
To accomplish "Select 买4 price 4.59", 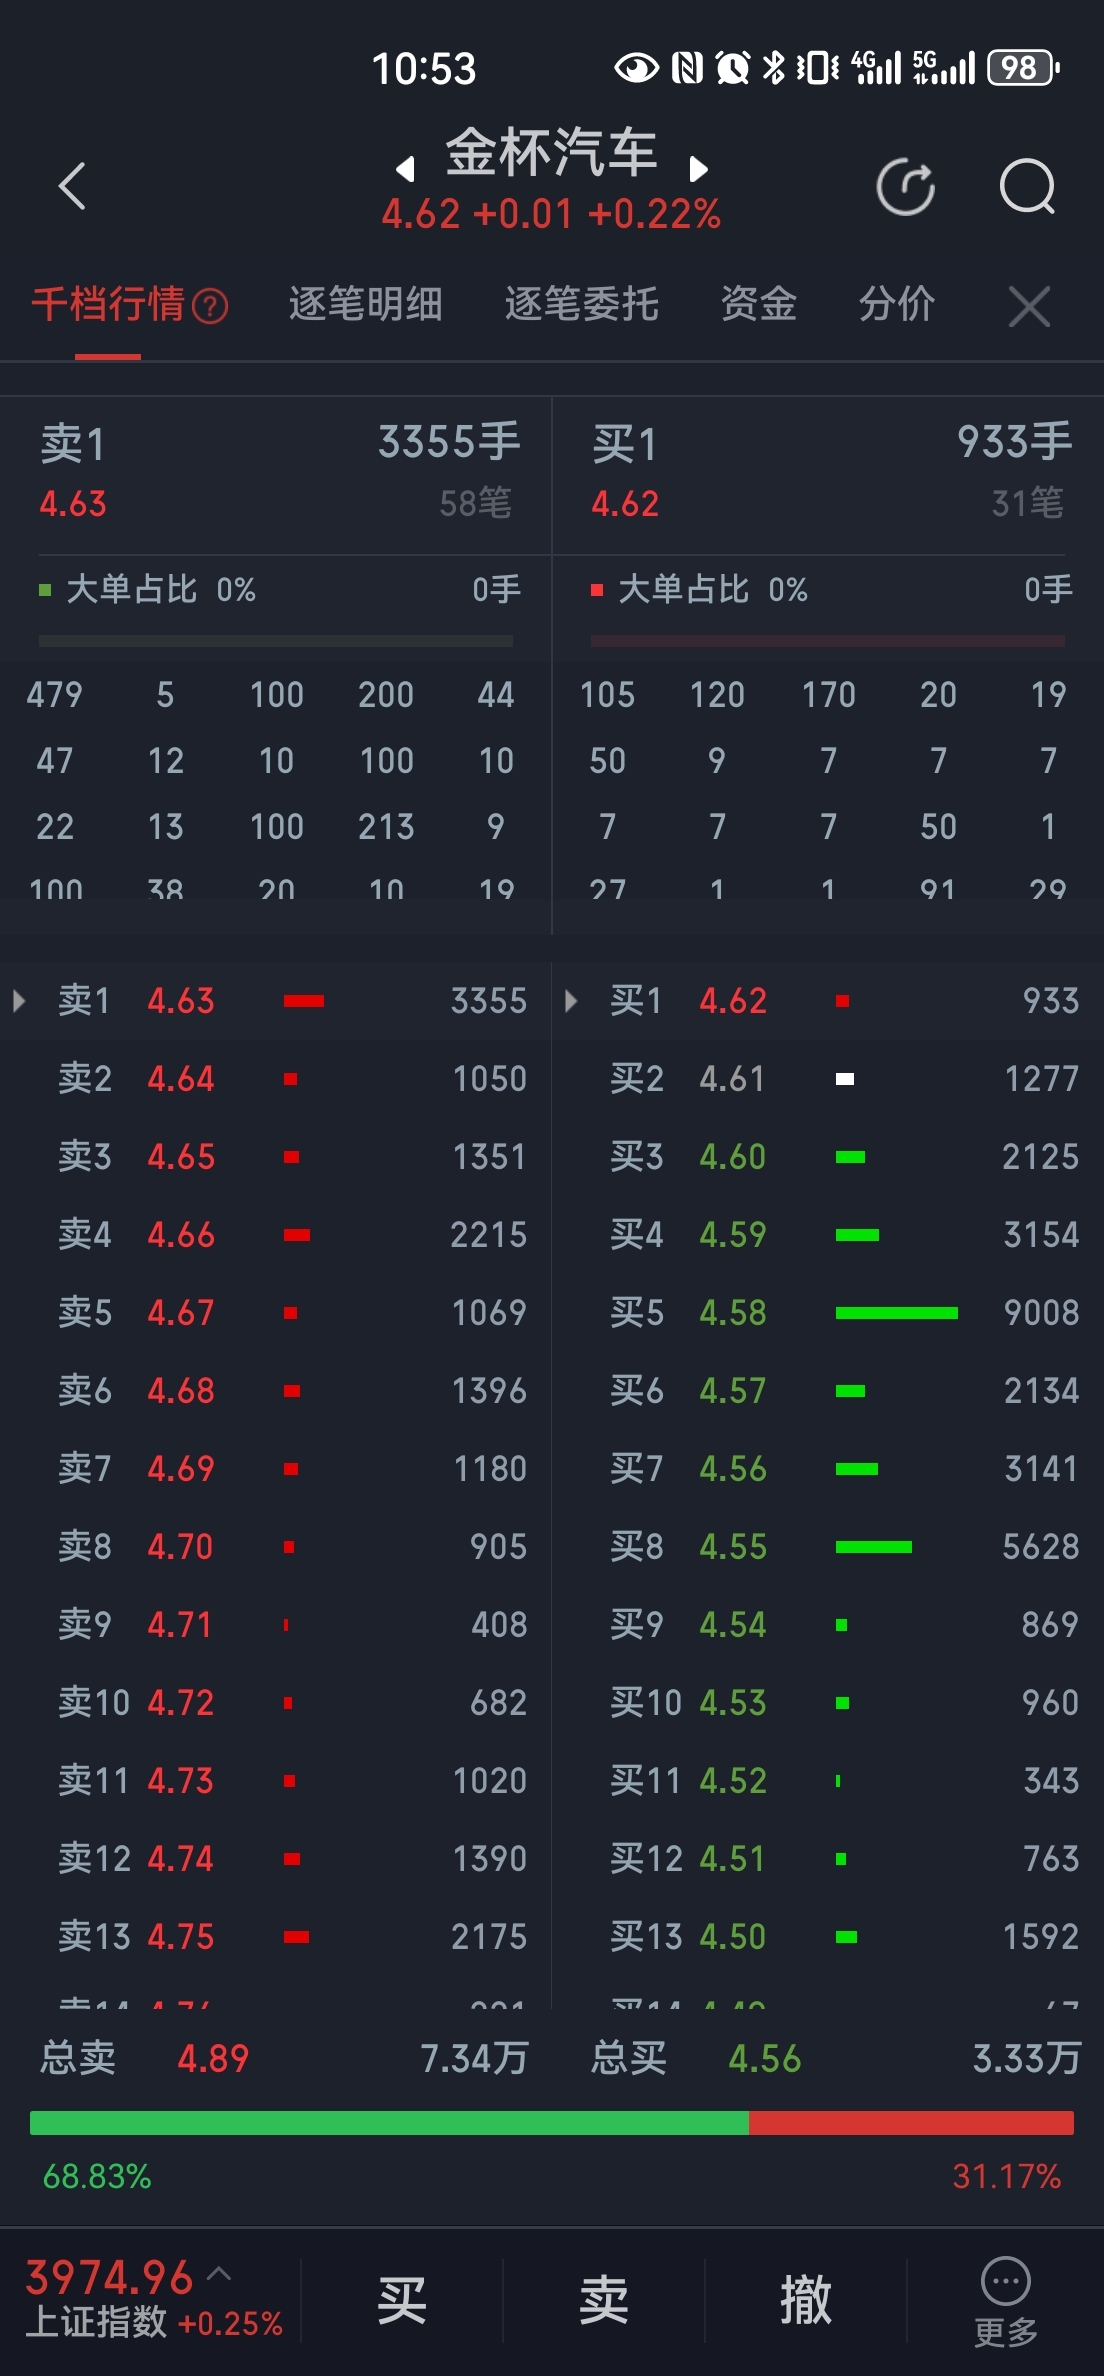I will pos(733,1235).
